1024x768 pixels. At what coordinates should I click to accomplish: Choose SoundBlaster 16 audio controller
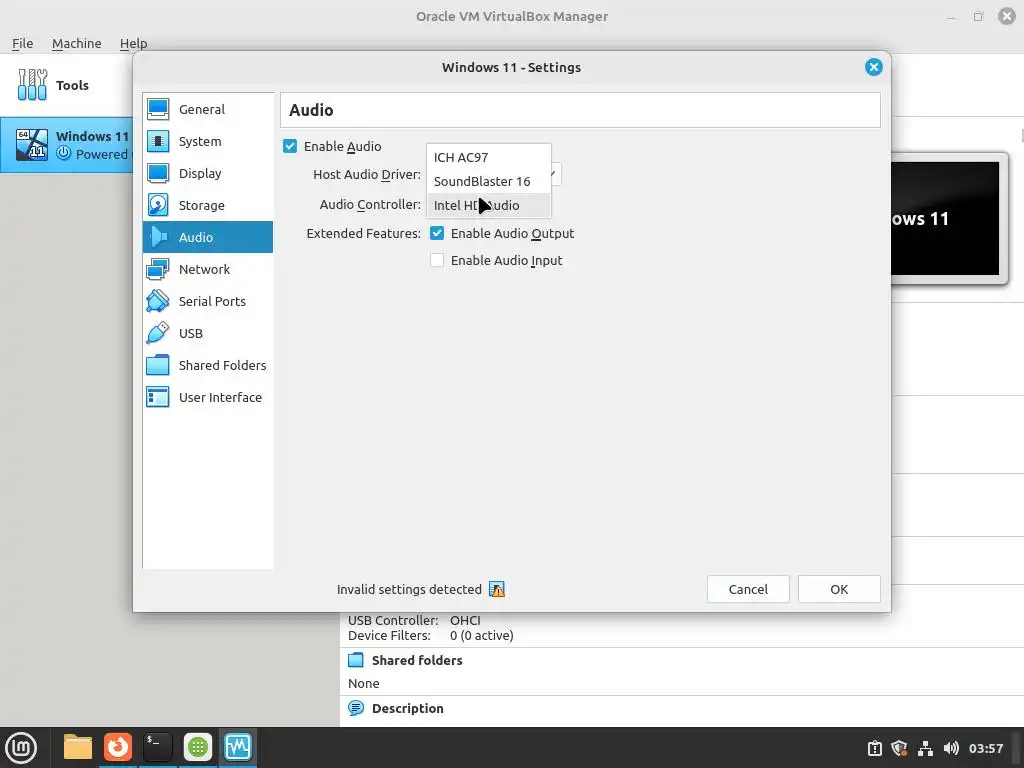[x=488, y=182]
